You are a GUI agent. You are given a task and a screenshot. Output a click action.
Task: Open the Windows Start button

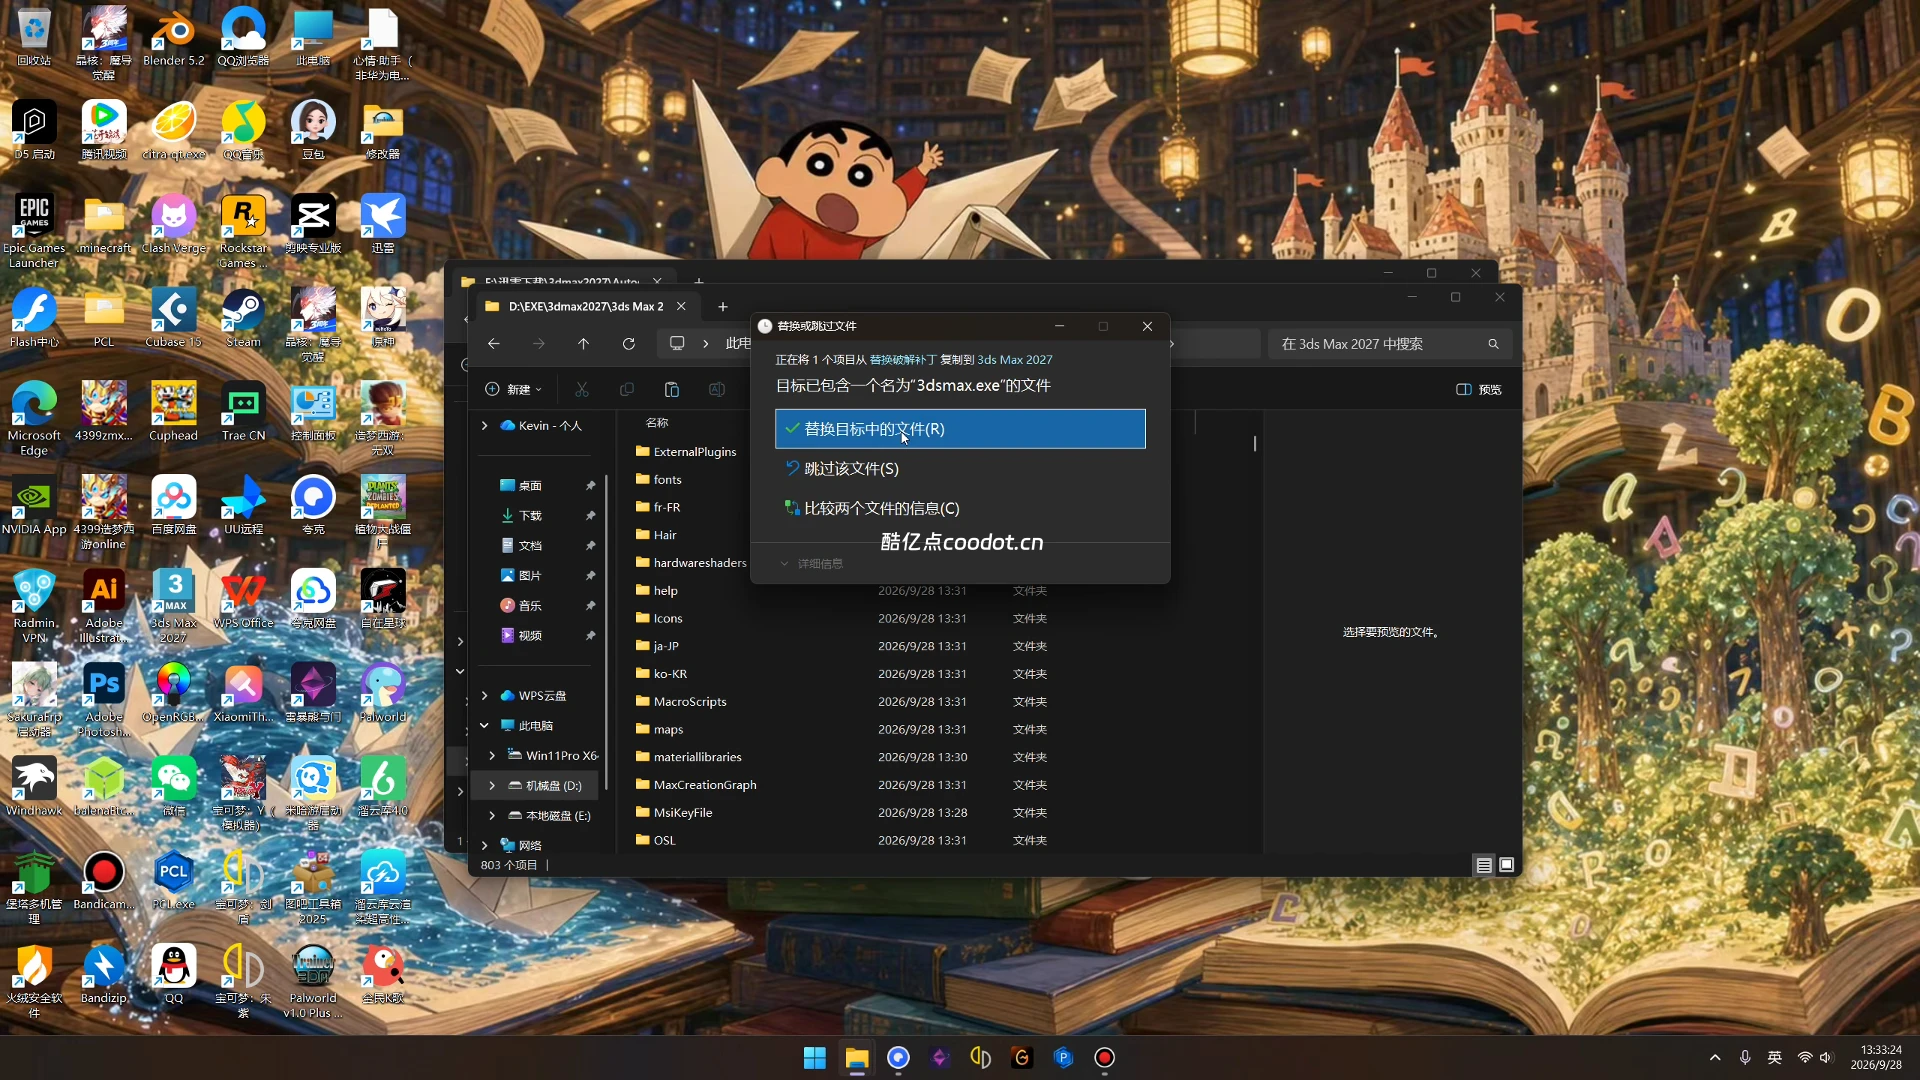click(815, 1058)
